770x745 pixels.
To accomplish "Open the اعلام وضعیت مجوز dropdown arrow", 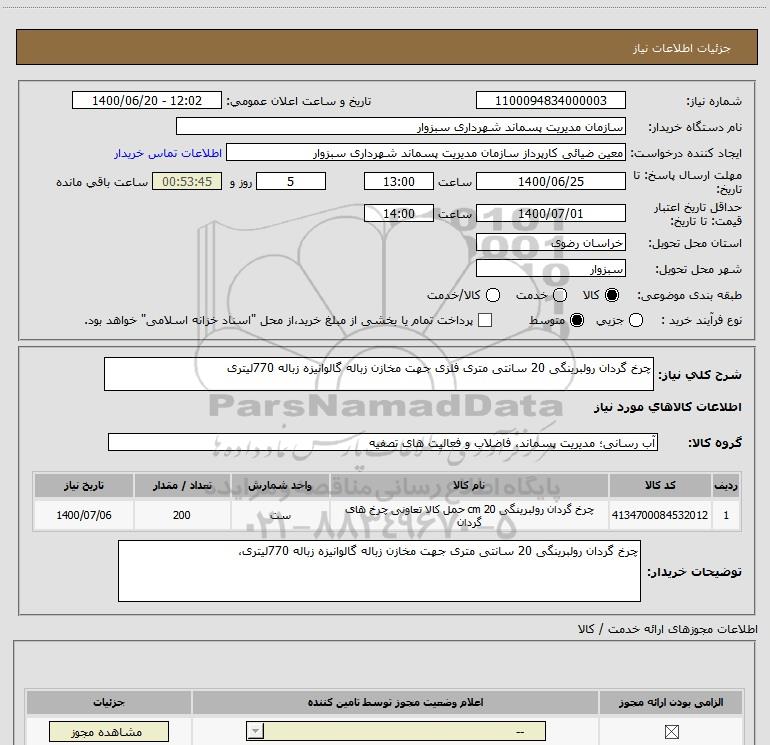I will click(255, 731).
